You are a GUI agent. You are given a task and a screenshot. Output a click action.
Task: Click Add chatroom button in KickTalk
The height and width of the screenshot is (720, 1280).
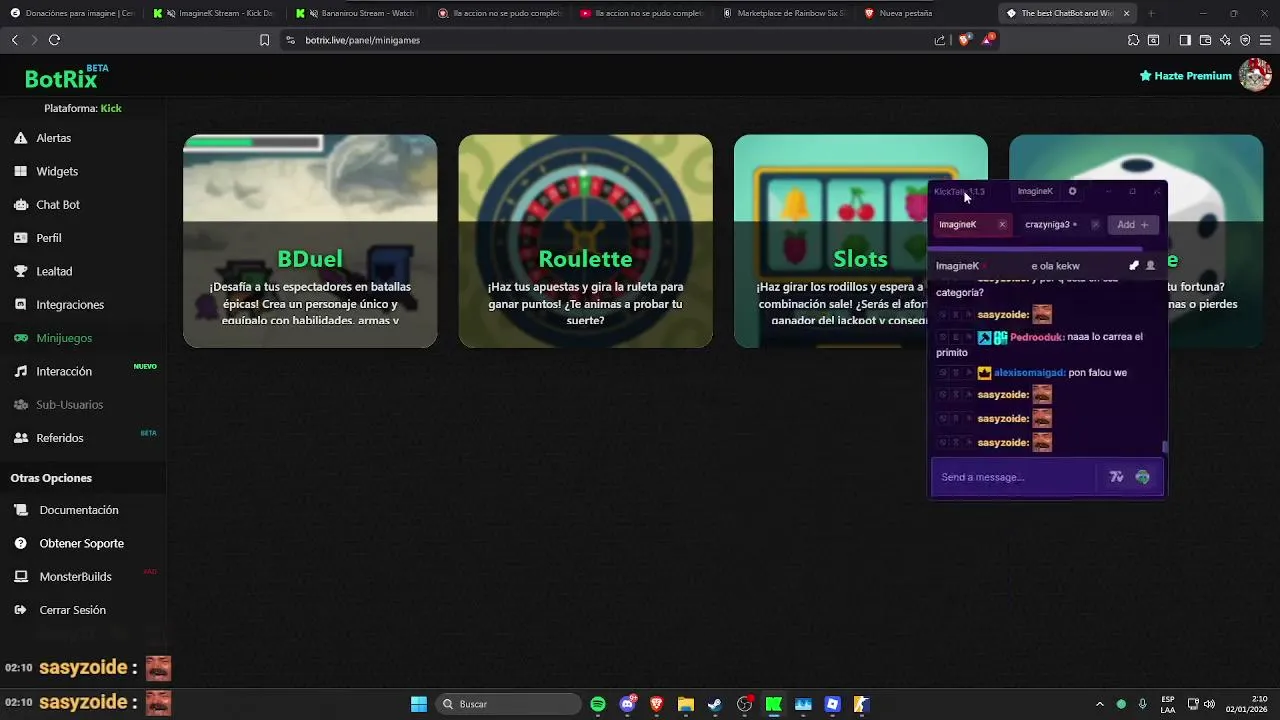[x=1132, y=225]
